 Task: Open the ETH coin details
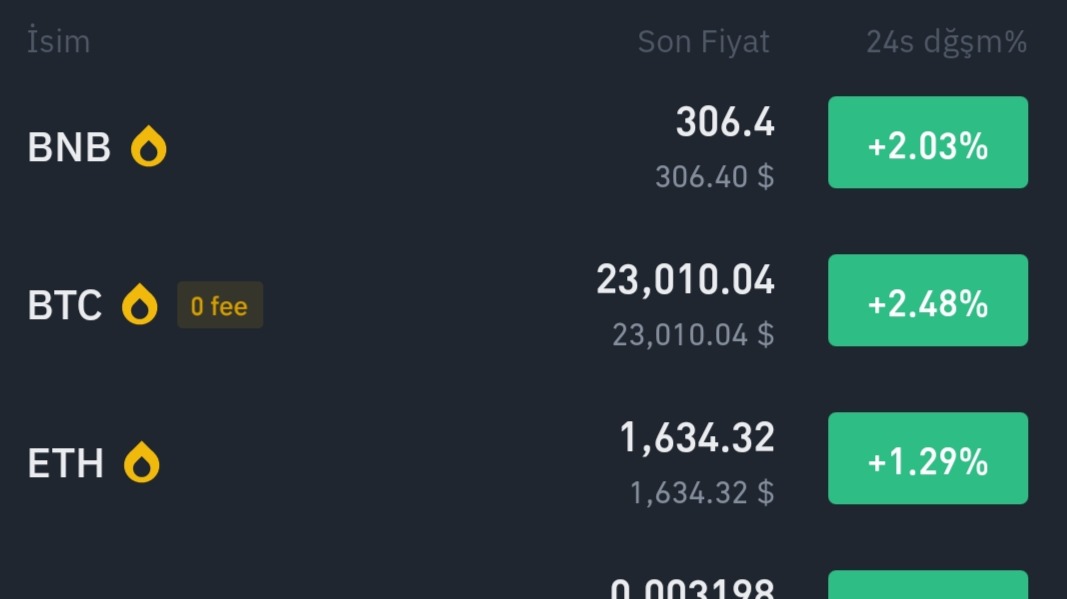65,461
